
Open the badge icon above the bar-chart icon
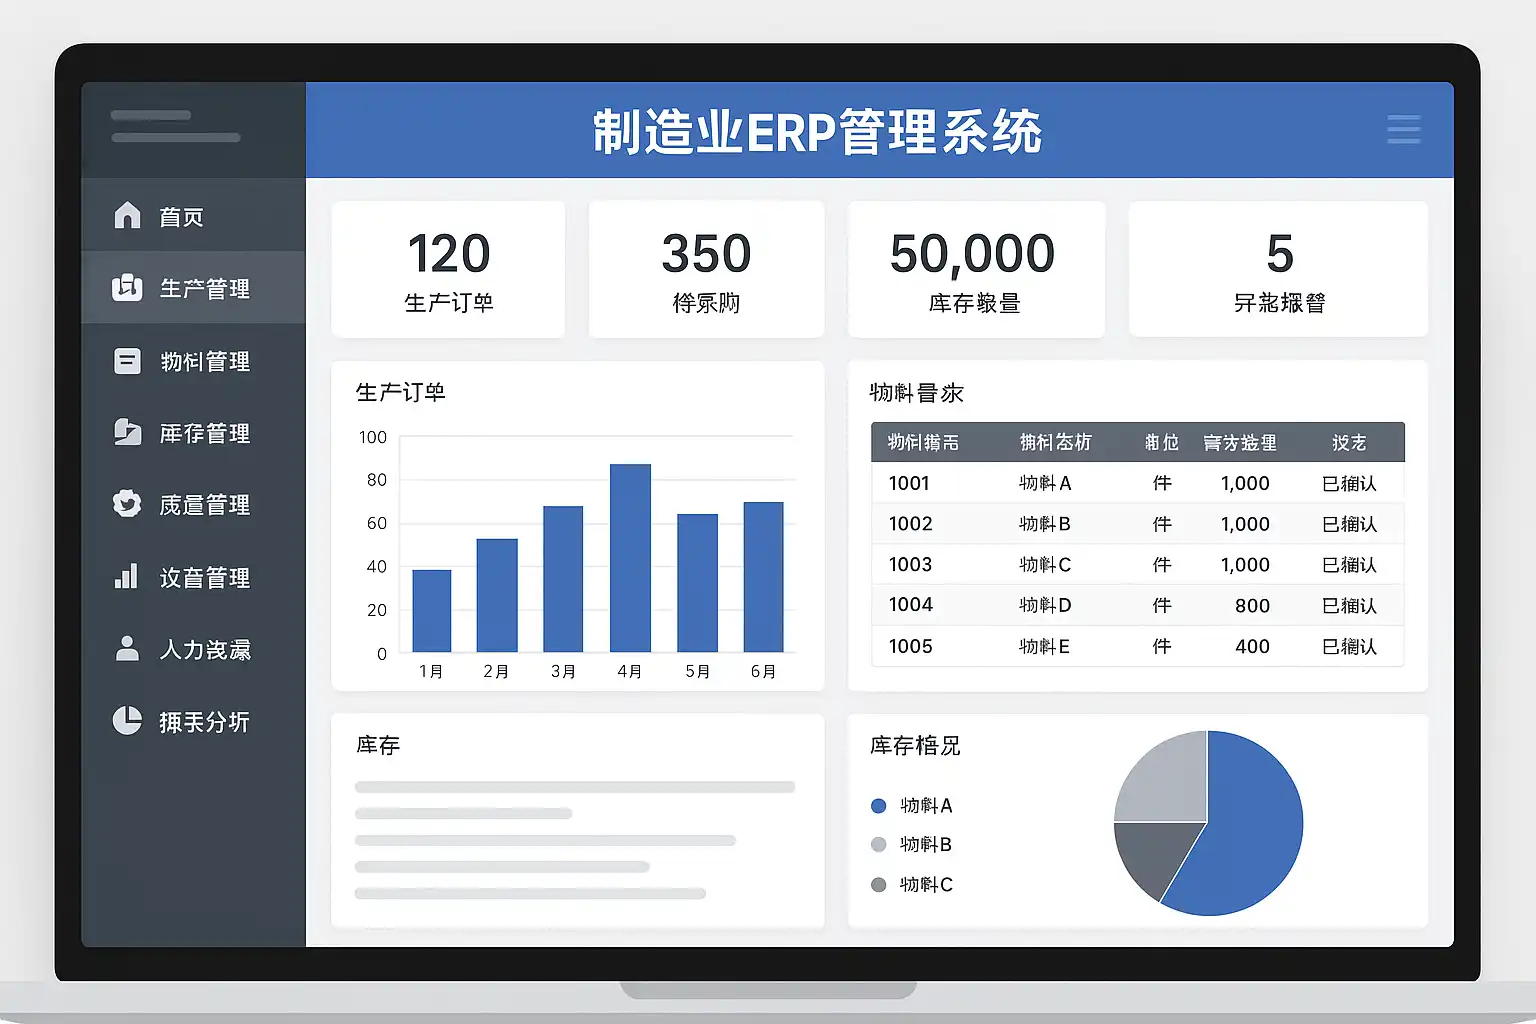[127, 504]
